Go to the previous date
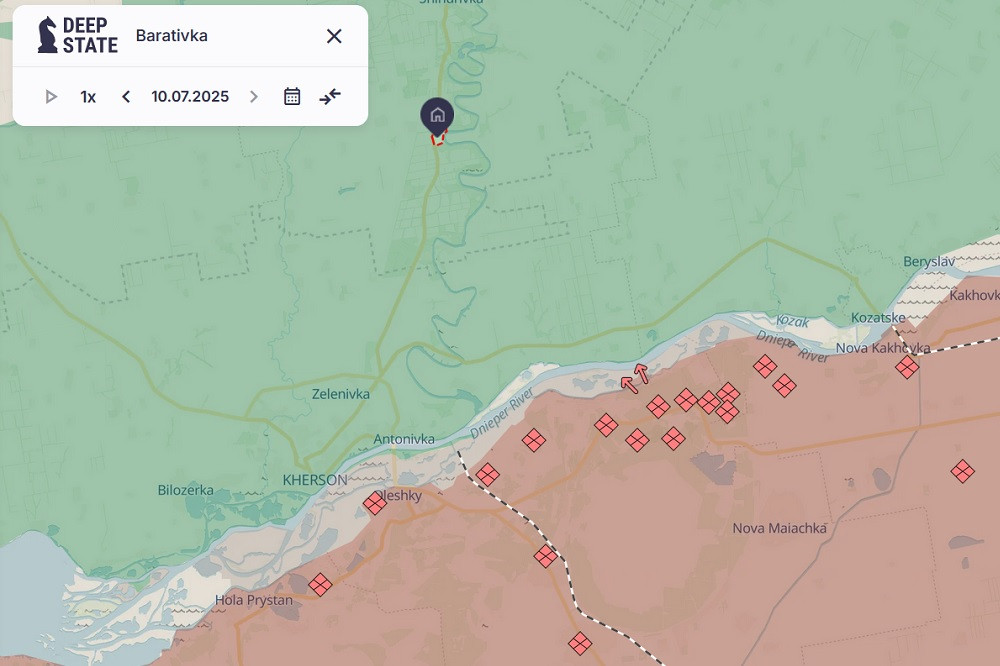1000x666 pixels. pos(126,97)
